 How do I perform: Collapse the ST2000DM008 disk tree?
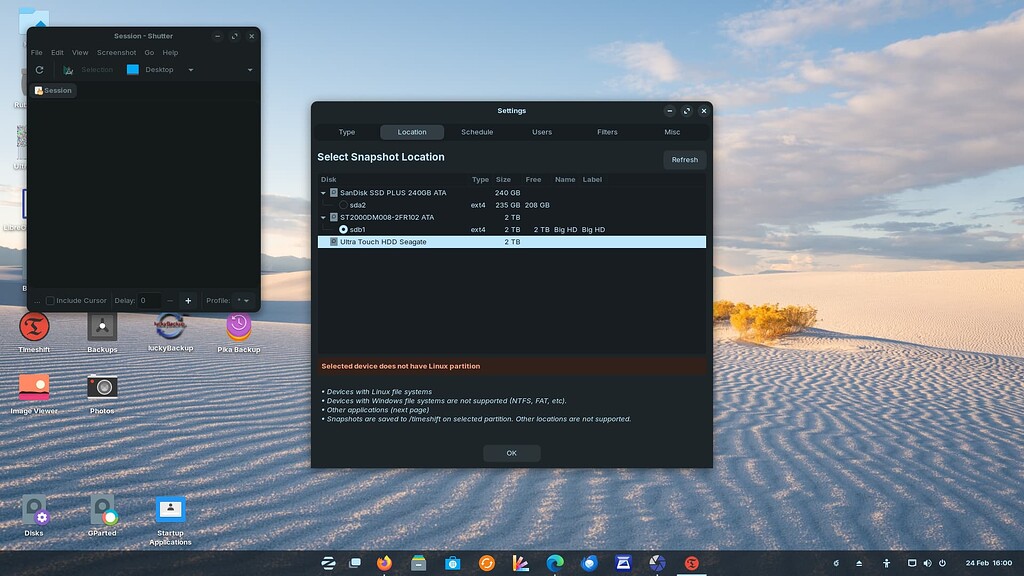click(323, 217)
